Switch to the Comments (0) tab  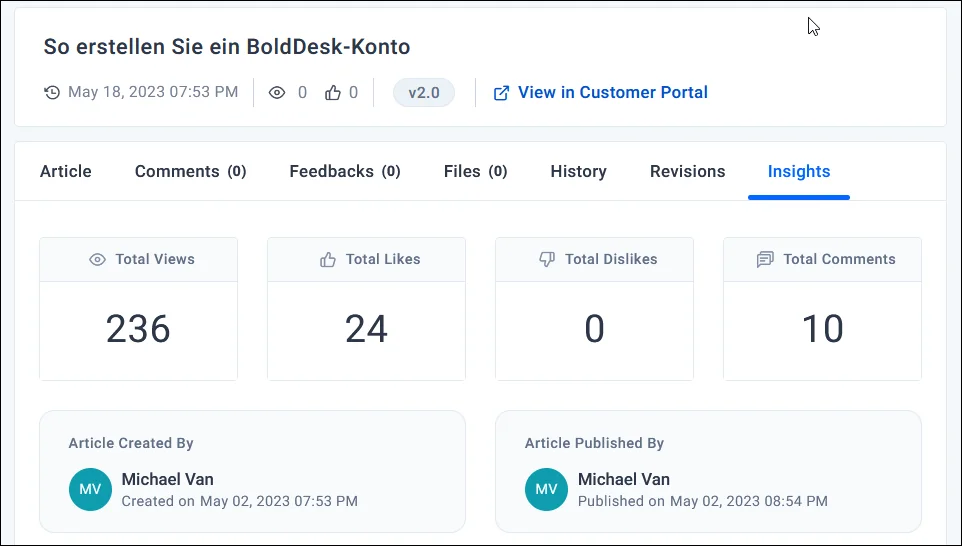coord(190,171)
